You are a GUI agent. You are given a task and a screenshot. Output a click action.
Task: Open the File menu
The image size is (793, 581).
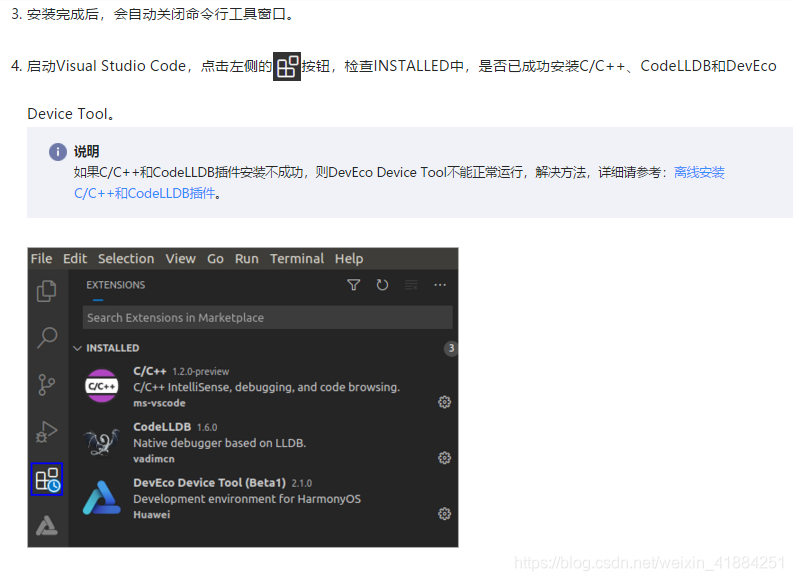coord(41,259)
